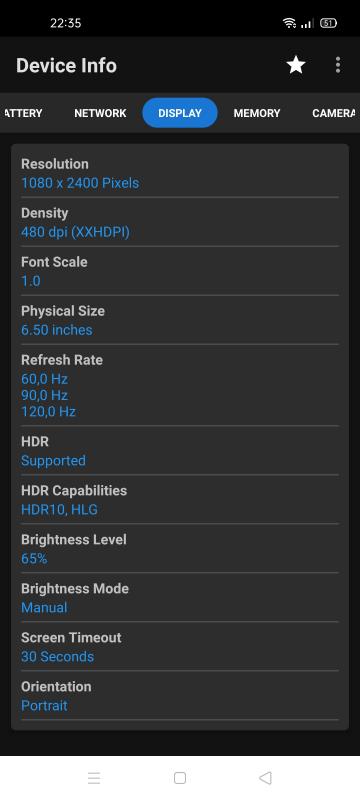Tap the Density 480 dpi row
This screenshot has height=800, width=360.
pyautogui.click(x=179, y=222)
